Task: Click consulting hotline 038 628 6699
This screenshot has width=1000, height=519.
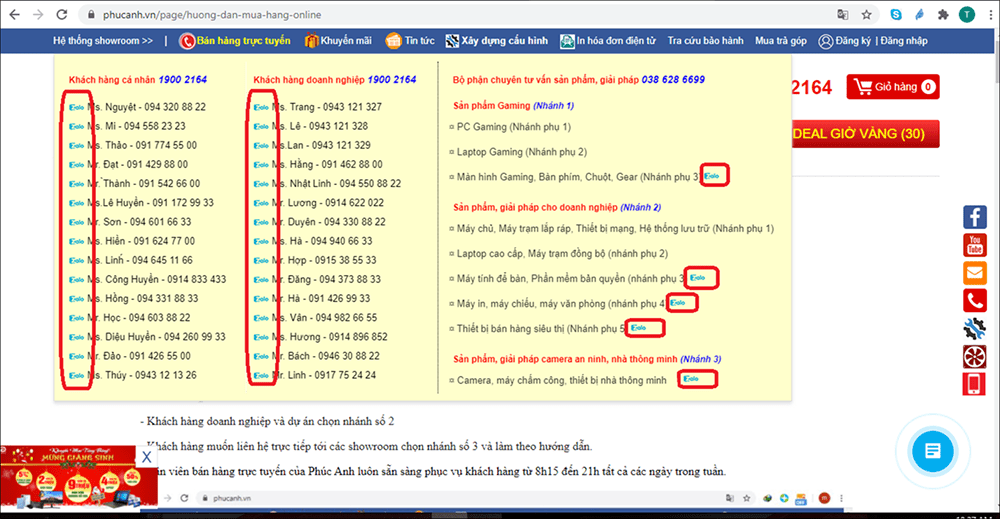Action: (673, 80)
